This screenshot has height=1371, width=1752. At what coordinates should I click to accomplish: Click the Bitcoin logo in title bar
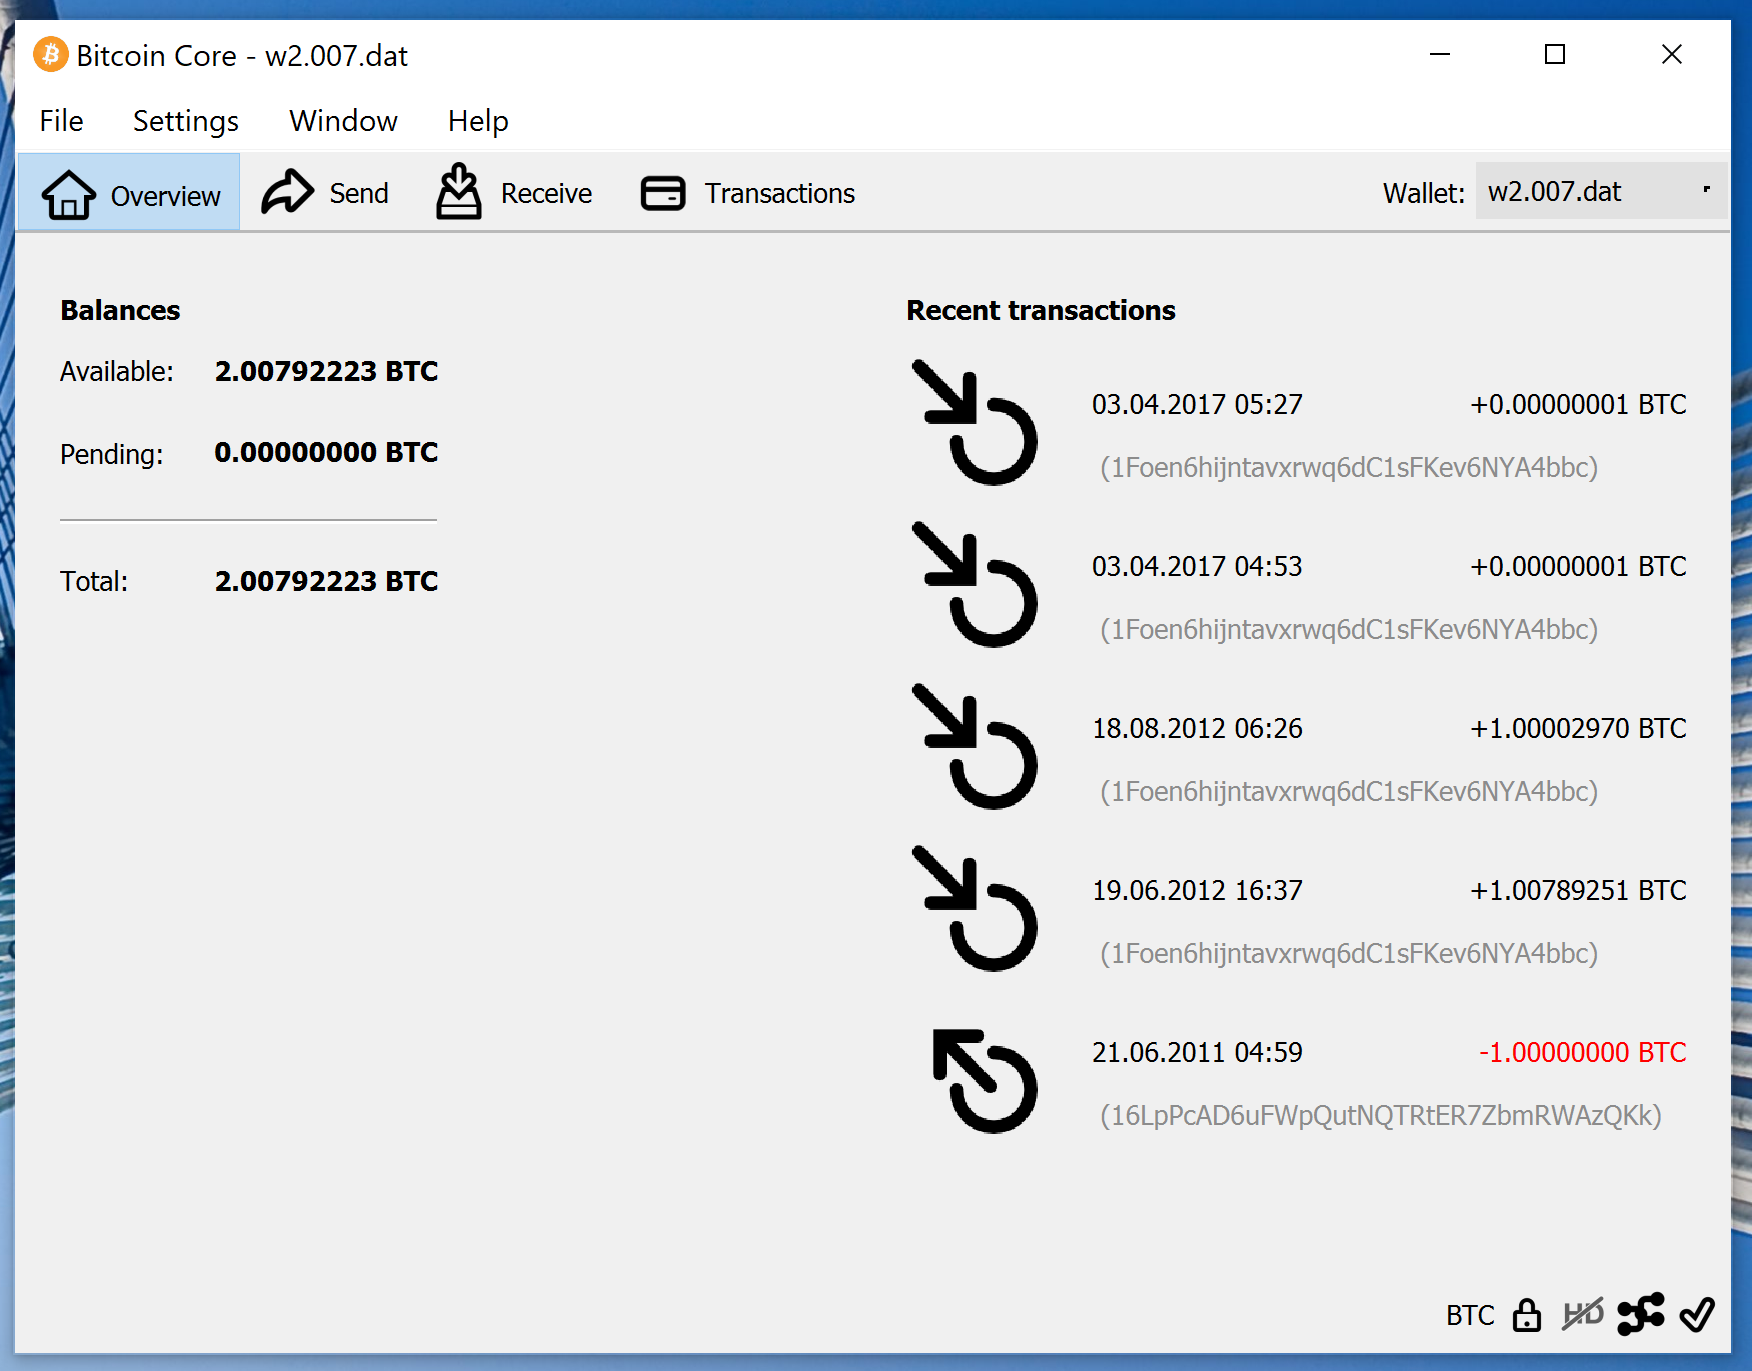(51, 55)
